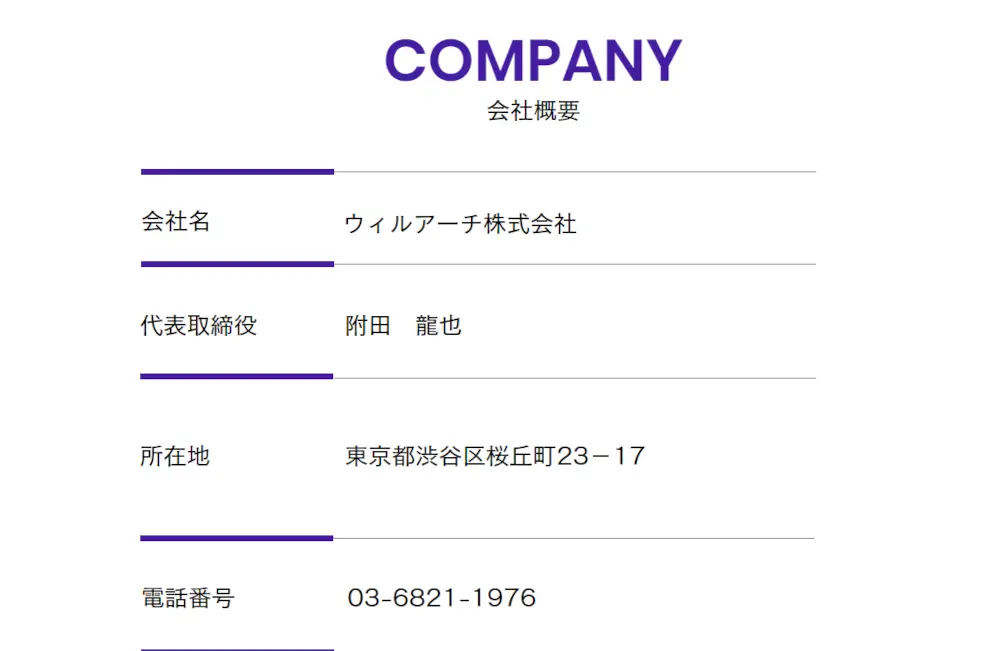1000x651 pixels.
Task: Click the purple bar above 所在地
Action: pos(237,377)
